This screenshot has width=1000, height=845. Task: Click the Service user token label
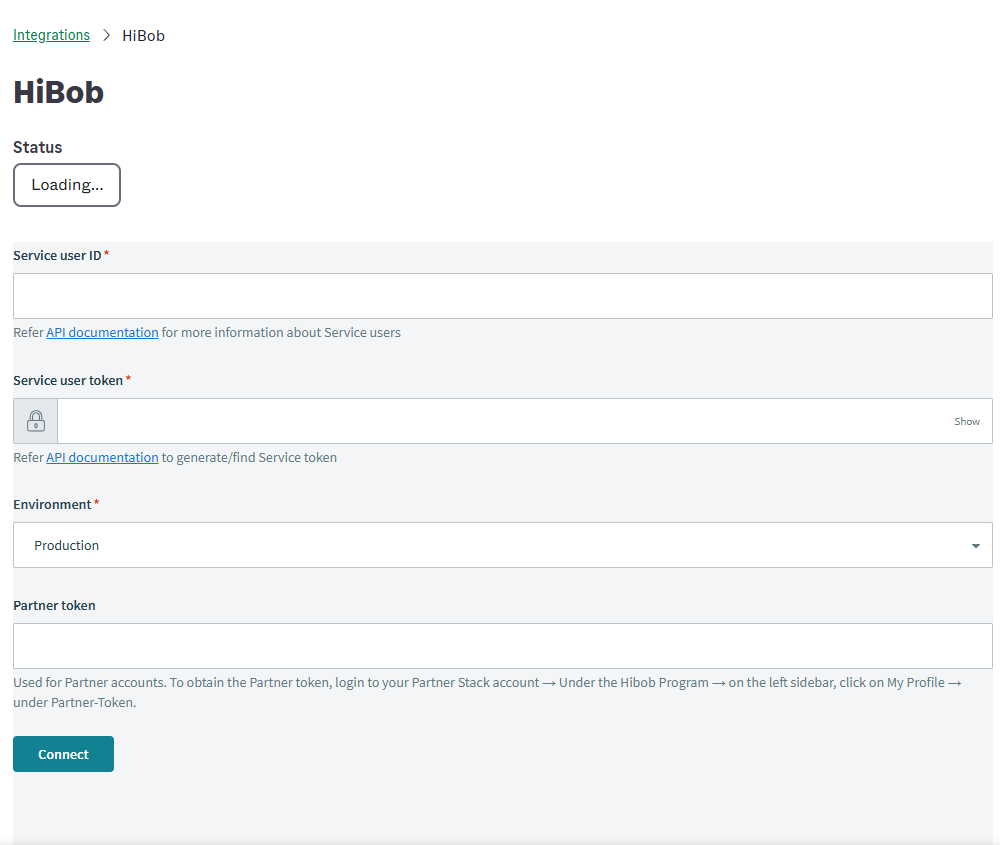click(68, 380)
